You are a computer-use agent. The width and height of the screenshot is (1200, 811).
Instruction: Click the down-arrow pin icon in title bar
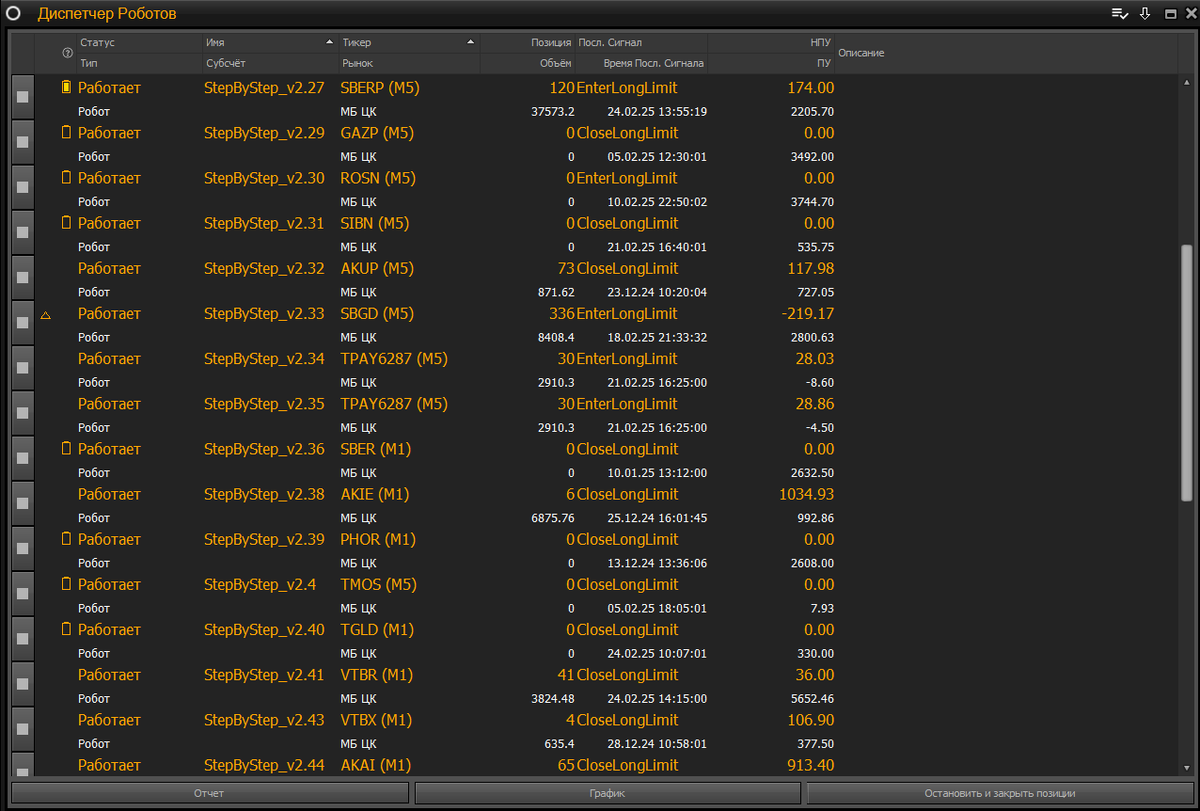point(1145,14)
